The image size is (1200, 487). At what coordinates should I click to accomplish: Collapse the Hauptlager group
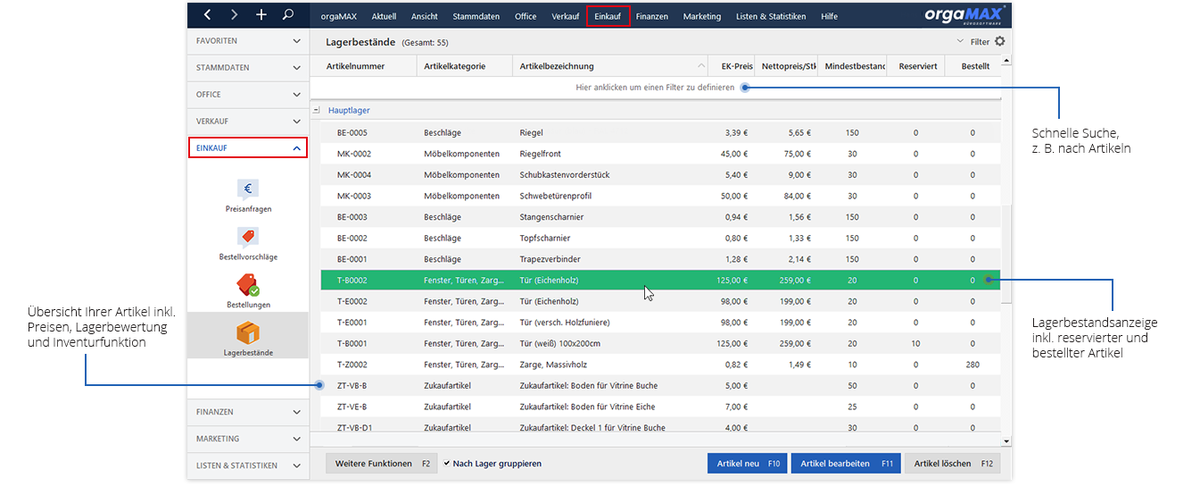(317, 111)
